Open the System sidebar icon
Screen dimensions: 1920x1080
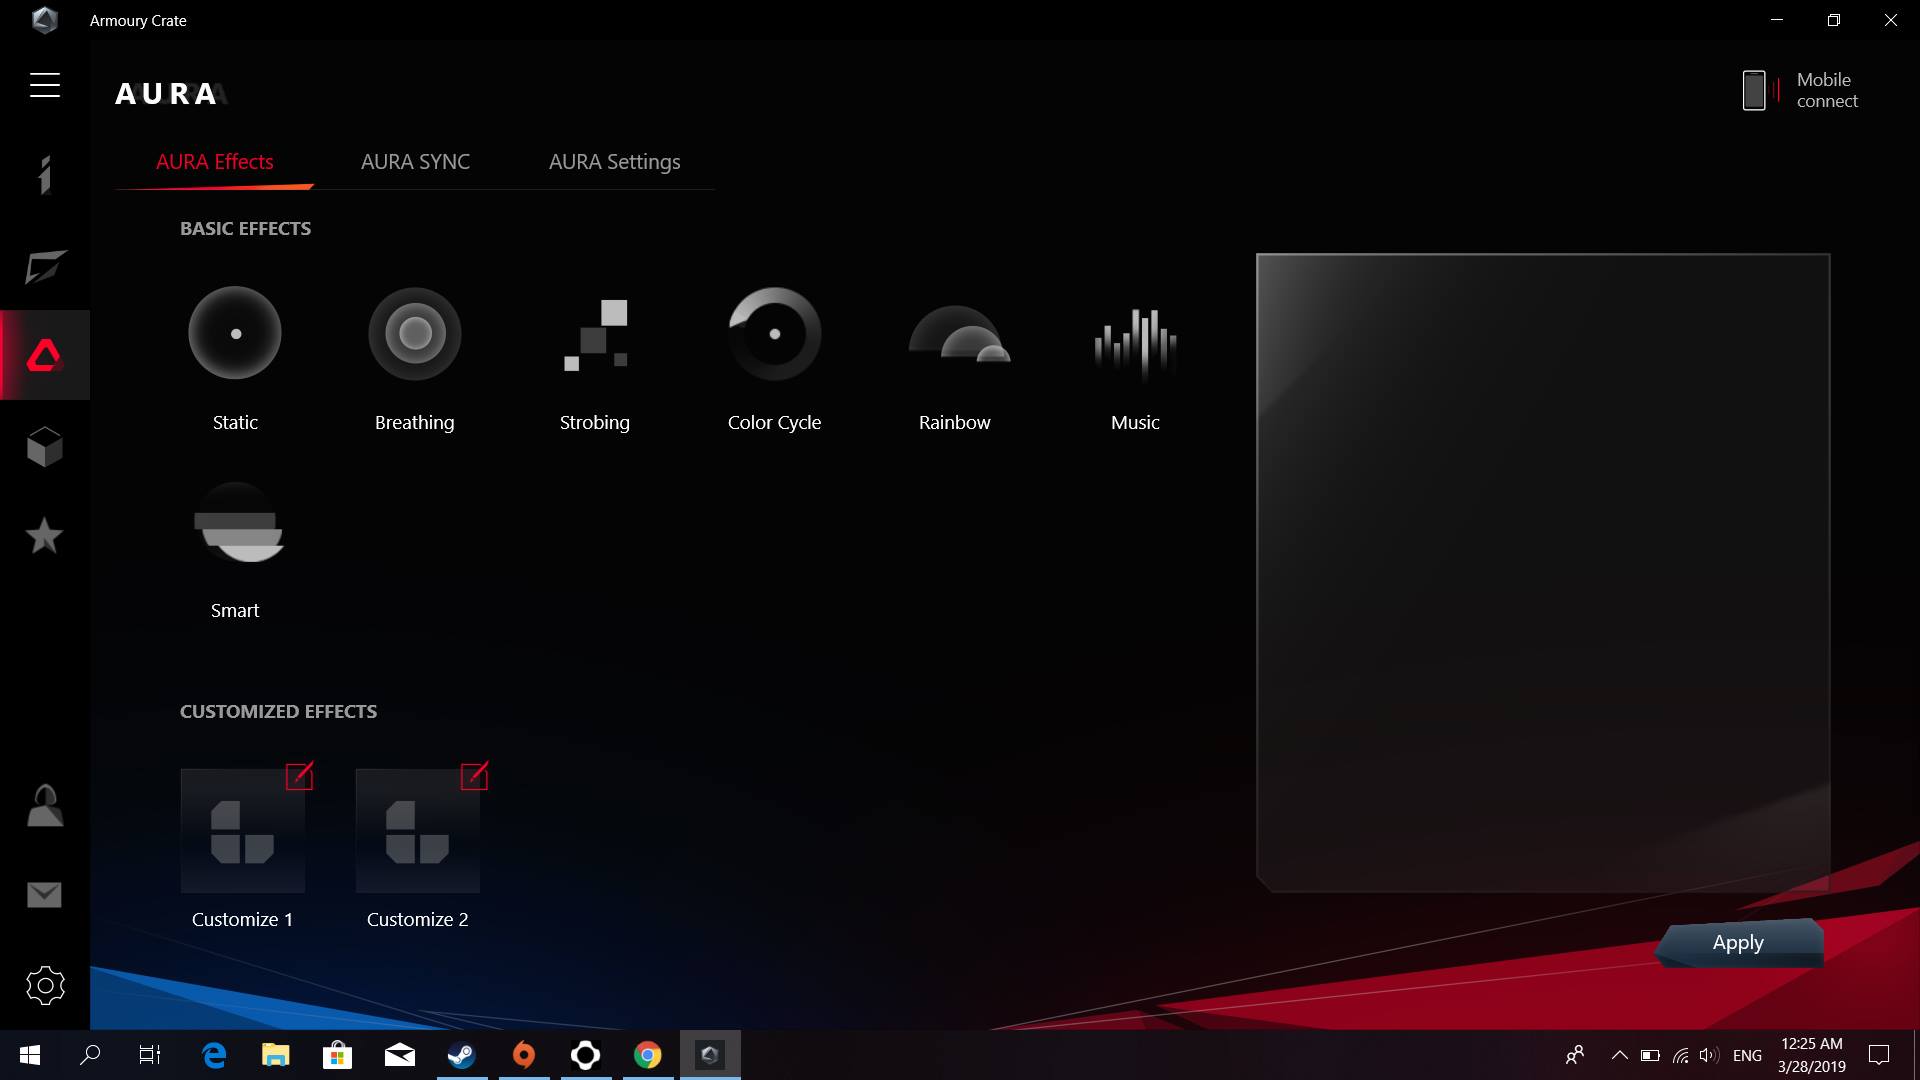pos(45,266)
